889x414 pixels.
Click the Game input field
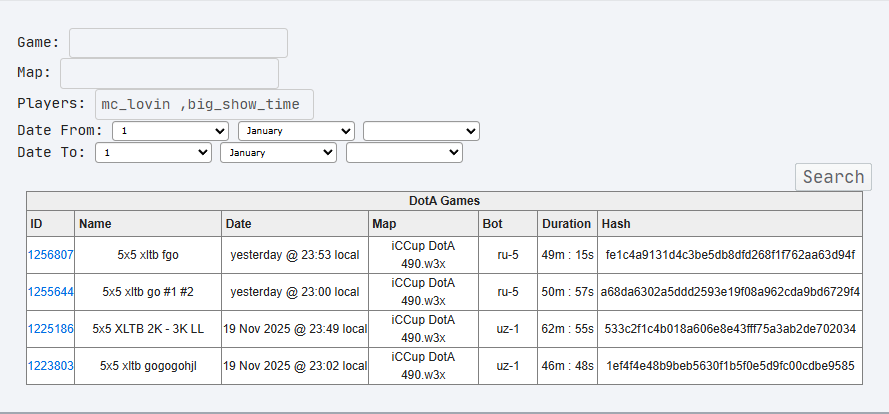point(178,43)
